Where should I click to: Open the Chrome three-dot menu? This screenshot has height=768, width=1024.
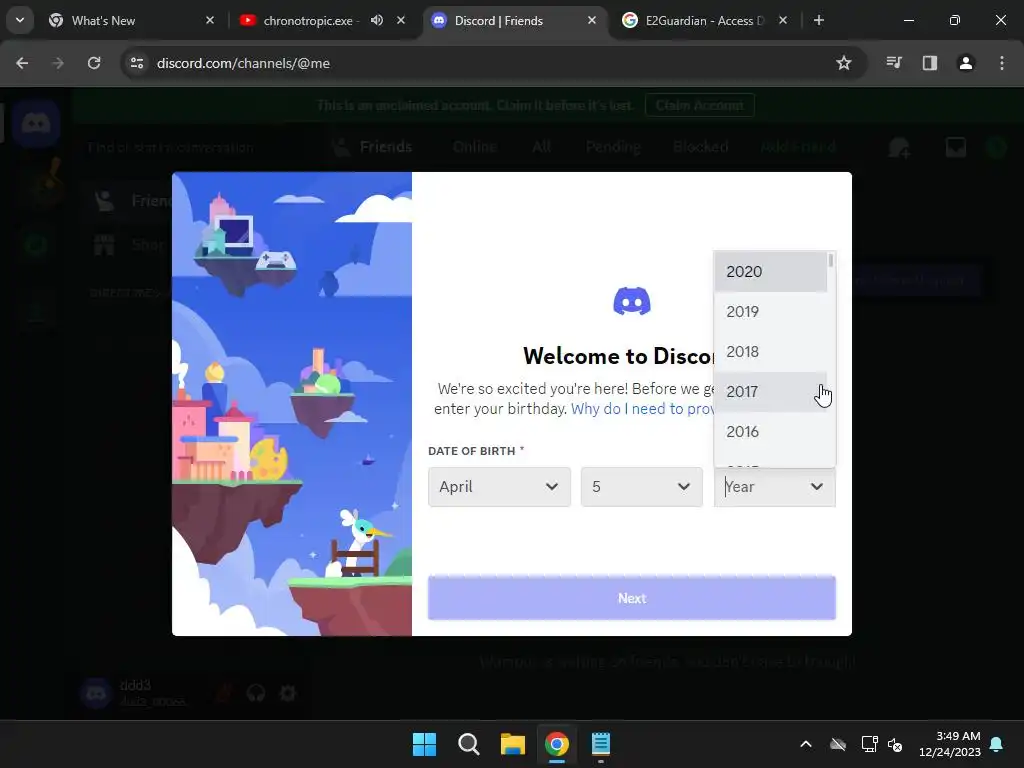(1002, 63)
